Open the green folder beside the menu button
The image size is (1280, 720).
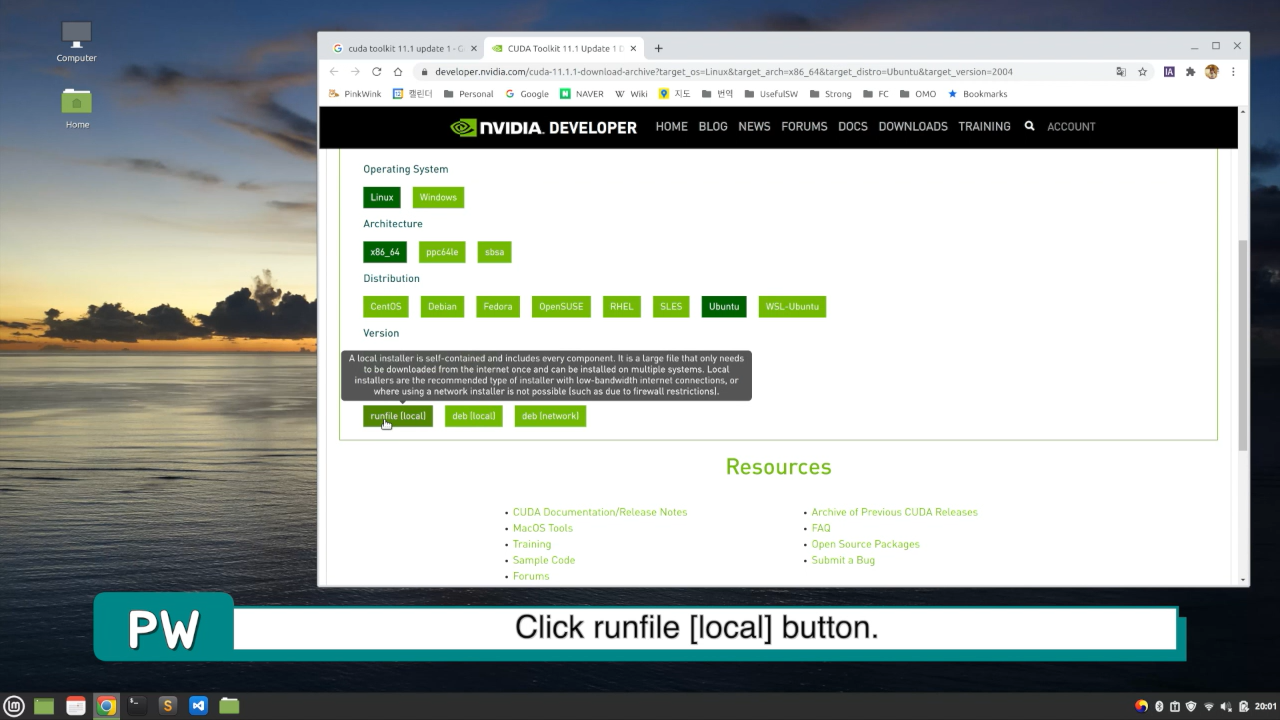(44, 706)
